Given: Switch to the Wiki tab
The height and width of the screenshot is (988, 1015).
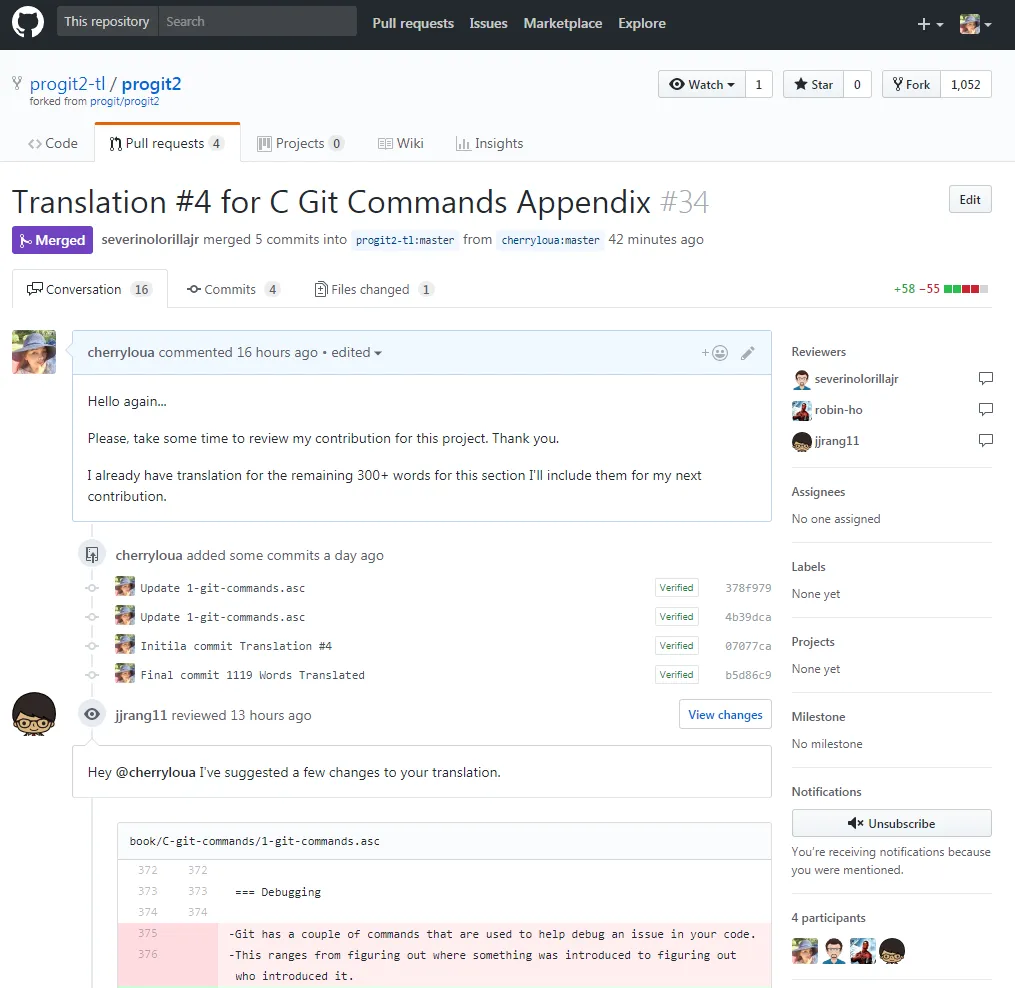Looking at the screenshot, I should [401, 143].
